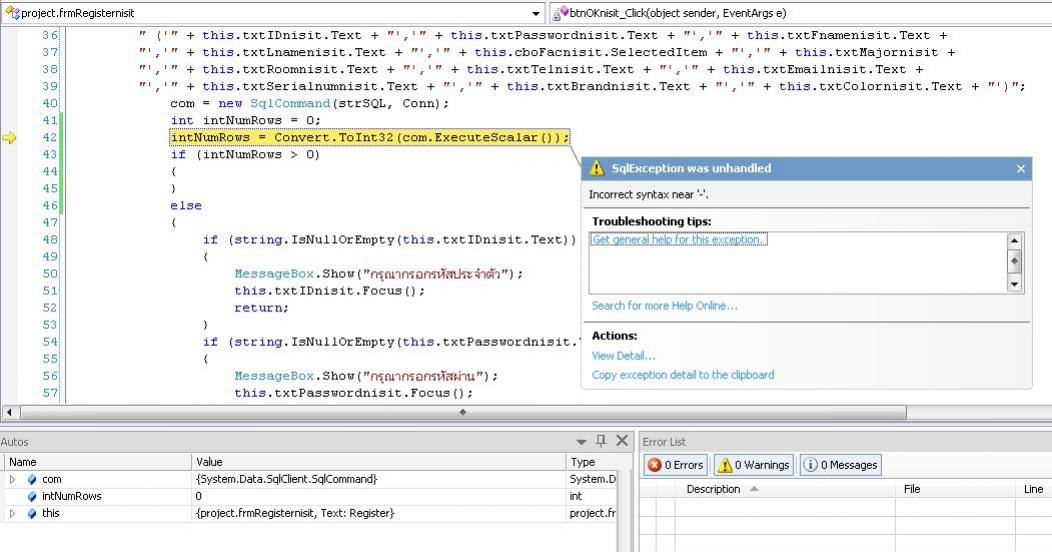Close the SqlException popup

pyautogui.click(x=1020, y=169)
